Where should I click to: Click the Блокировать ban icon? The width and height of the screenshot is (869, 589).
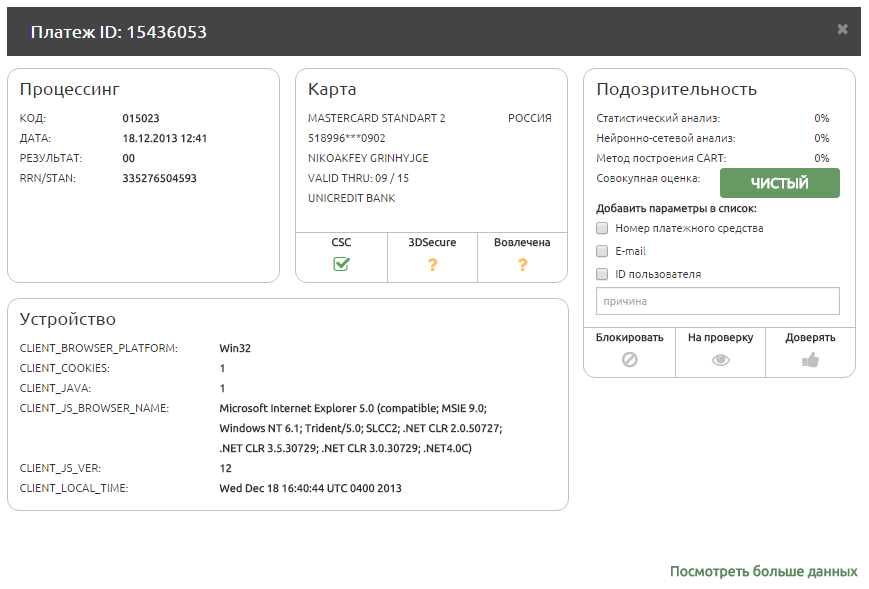tap(629, 360)
